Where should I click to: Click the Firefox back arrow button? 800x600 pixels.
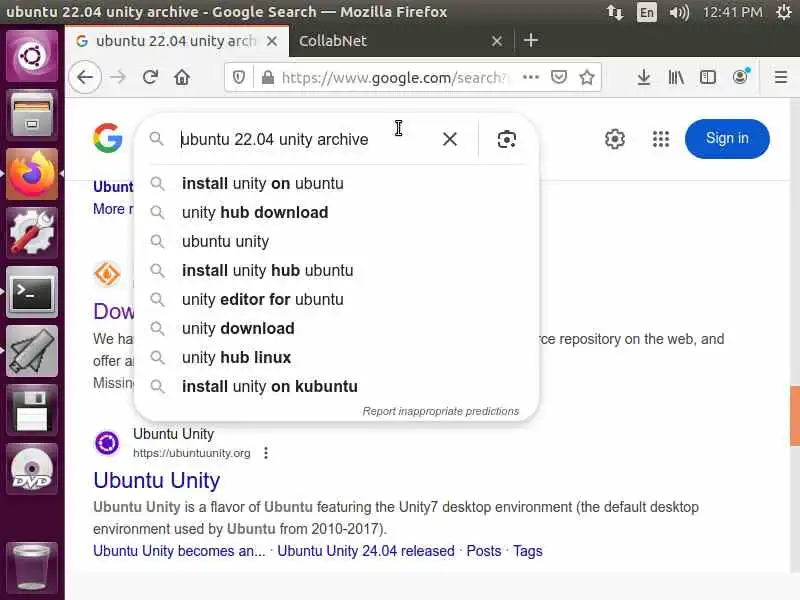coord(85,78)
